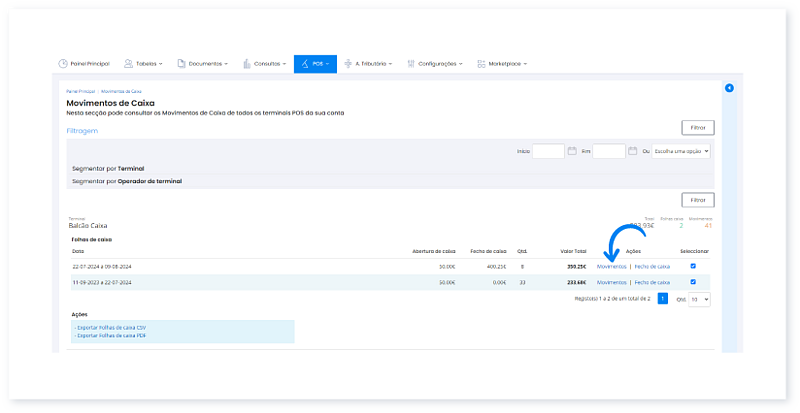This screenshot has width=800, height=413.
Task: Collapse side panel with blue arrow icon
Action: coord(729,89)
